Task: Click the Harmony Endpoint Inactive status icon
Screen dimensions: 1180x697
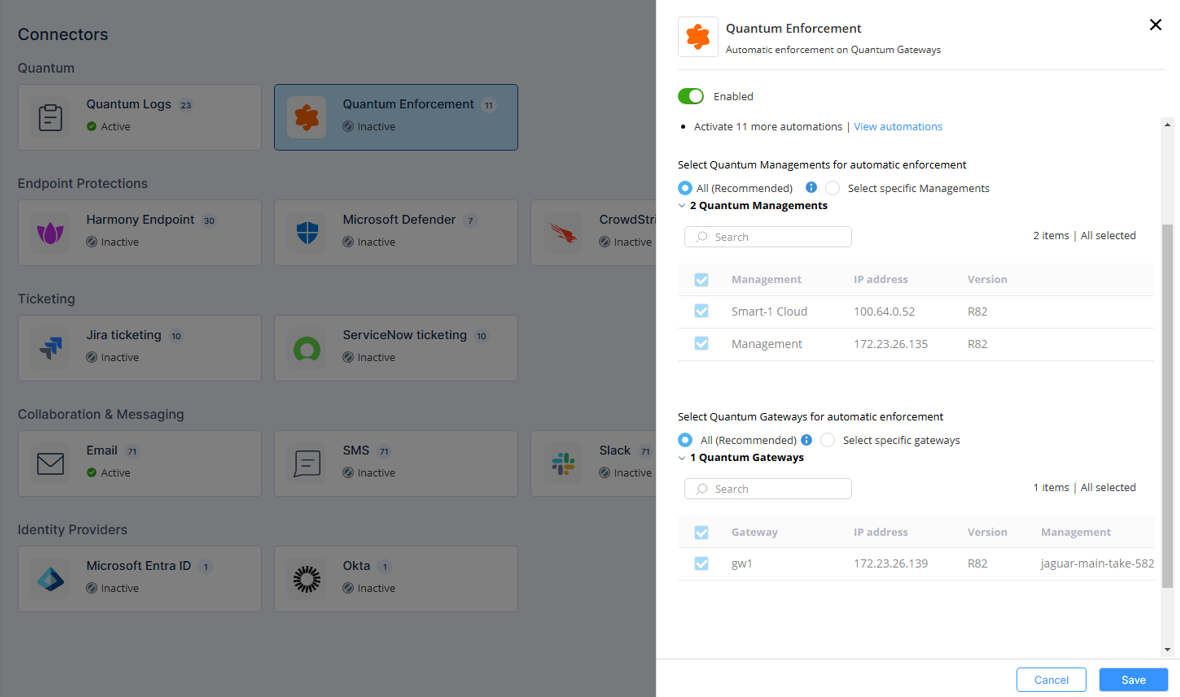Action: (x=91, y=242)
